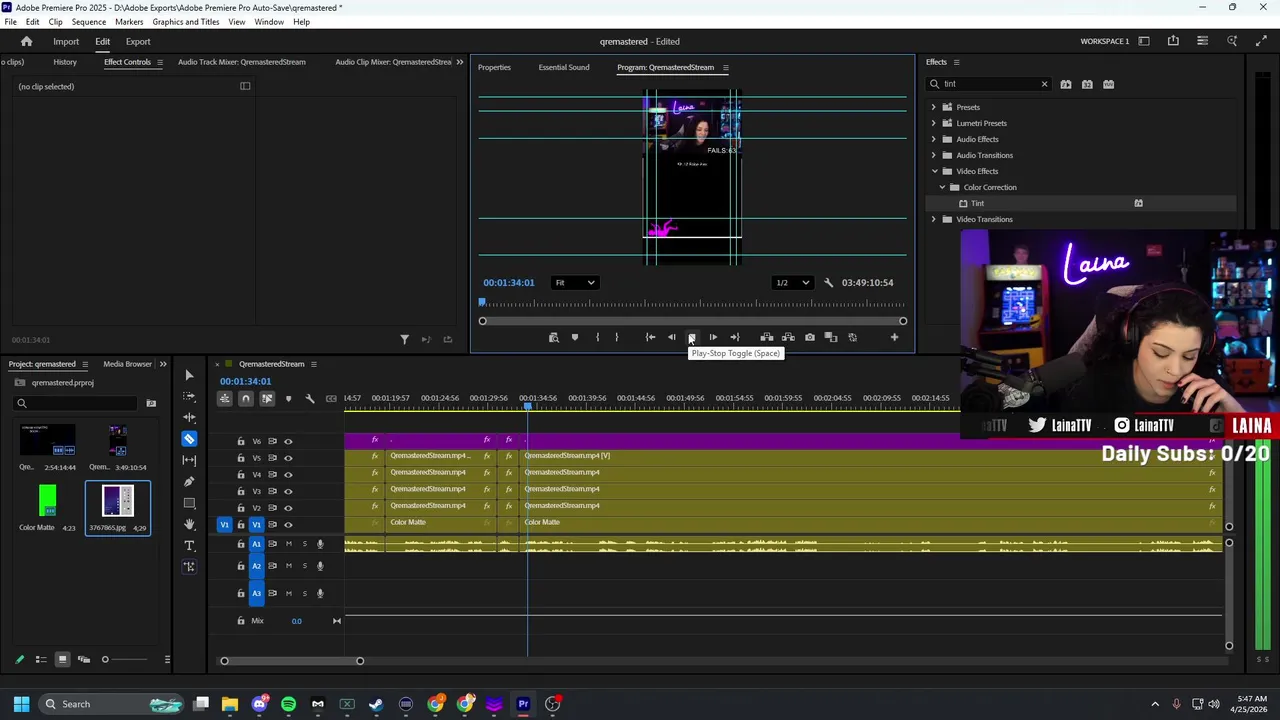This screenshot has height=720, width=1280.
Task: Click Step Forward 1 Frame button
Action: [x=713, y=337]
